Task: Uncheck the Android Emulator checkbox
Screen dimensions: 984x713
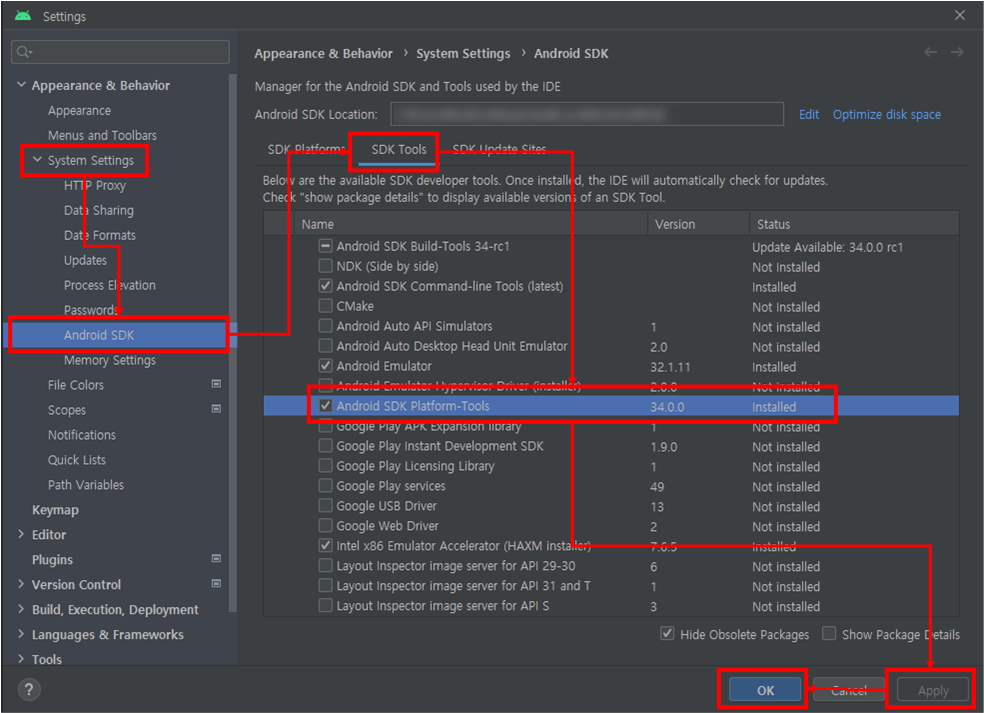Action: (x=325, y=366)
